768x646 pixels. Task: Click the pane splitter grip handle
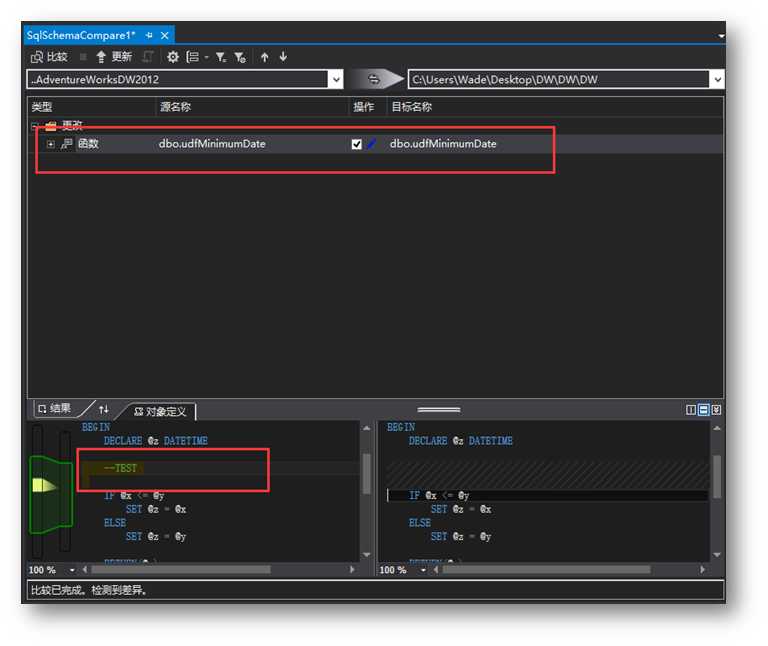coord(439,409)
